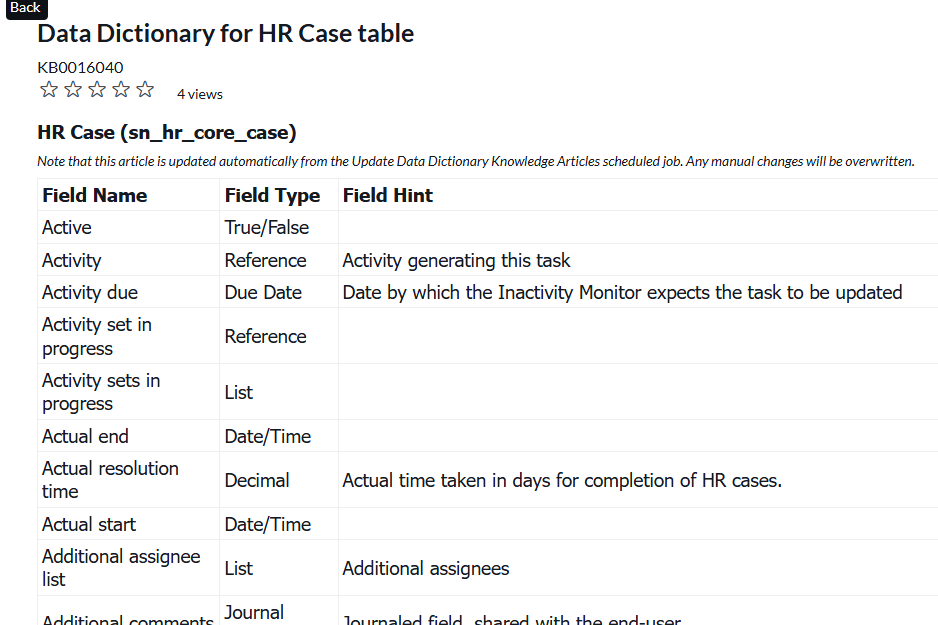Click the Data Dictionary article title
This screenshot has width=938, height=625.
pyautogui.click(x=225, y=33)
